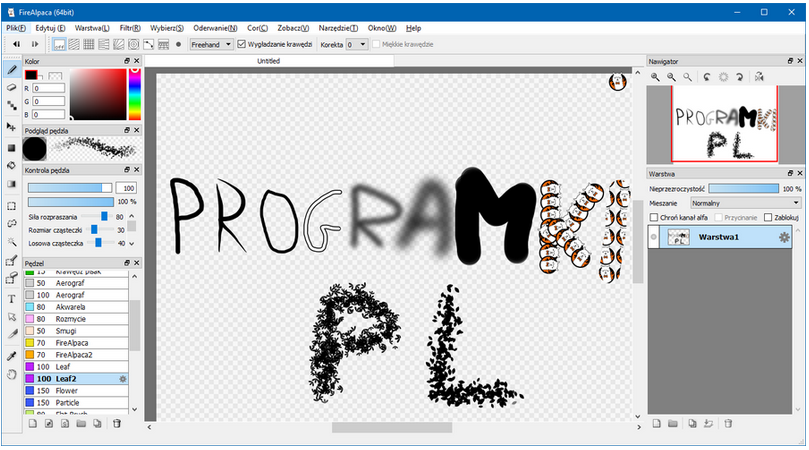Select the Eyedropper tool
809x450 pixels.
[x=11, y=356]
